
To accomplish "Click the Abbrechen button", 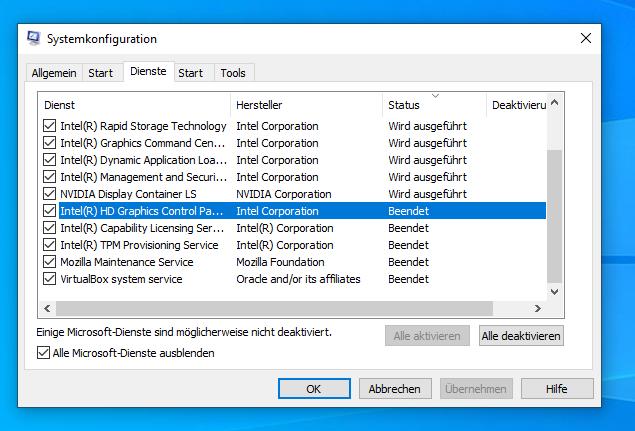I will click(x=395, y=389).
